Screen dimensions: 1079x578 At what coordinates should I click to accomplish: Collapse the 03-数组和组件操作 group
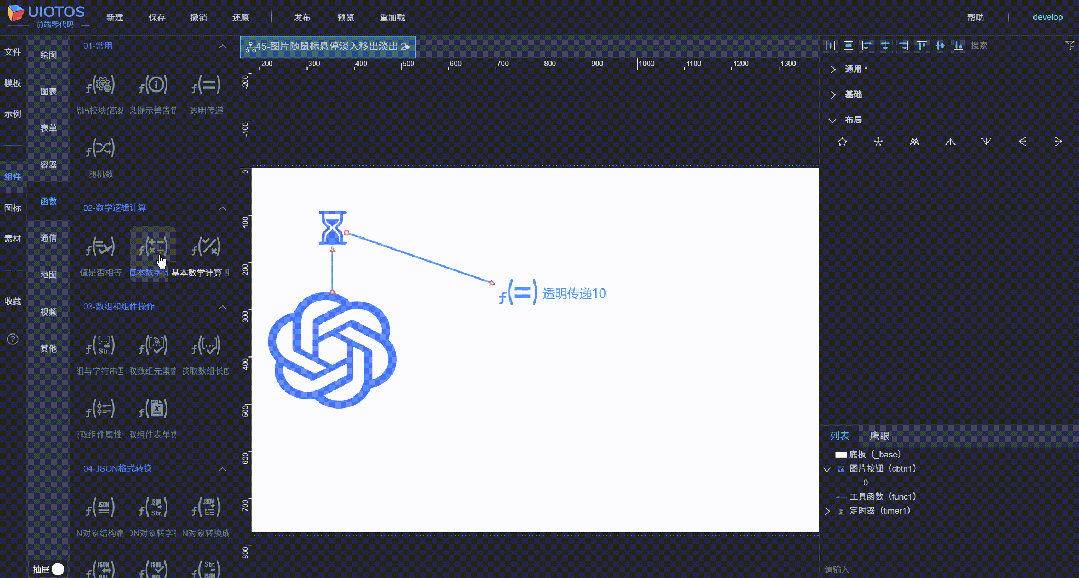click(x=222, y=306)
